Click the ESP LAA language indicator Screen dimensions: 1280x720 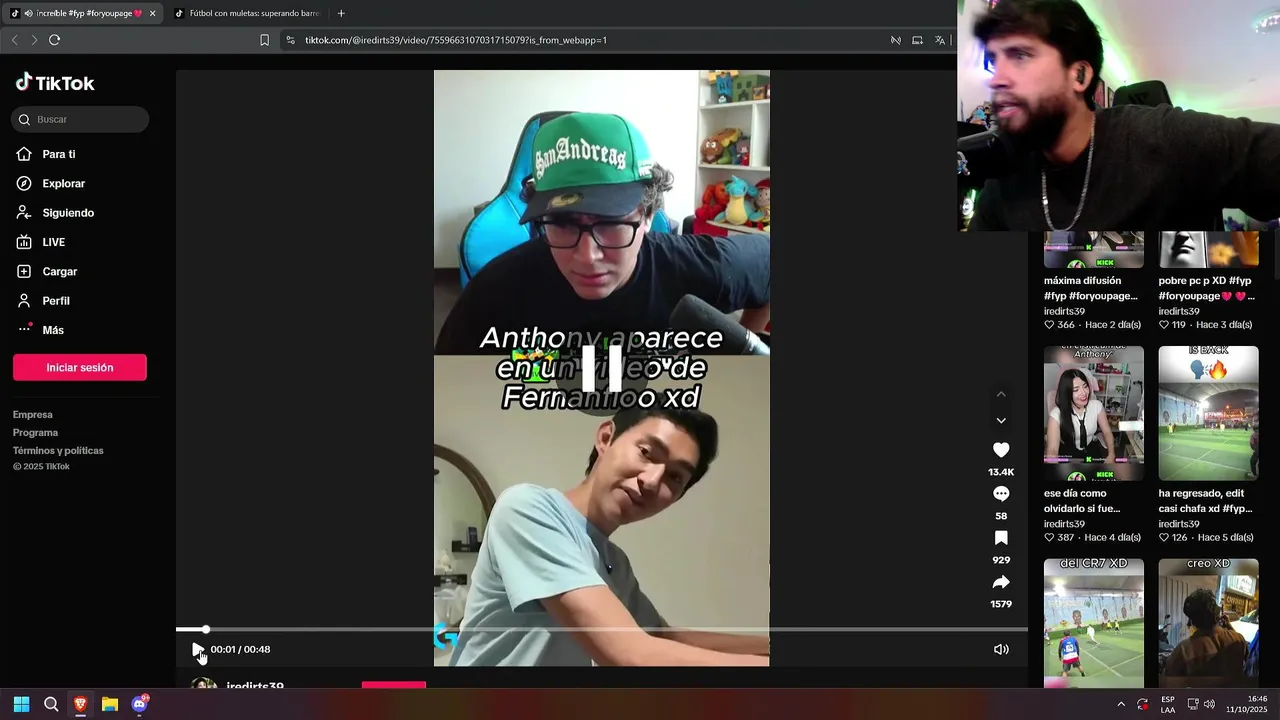pyautogui.click(x=1168, y=704)
